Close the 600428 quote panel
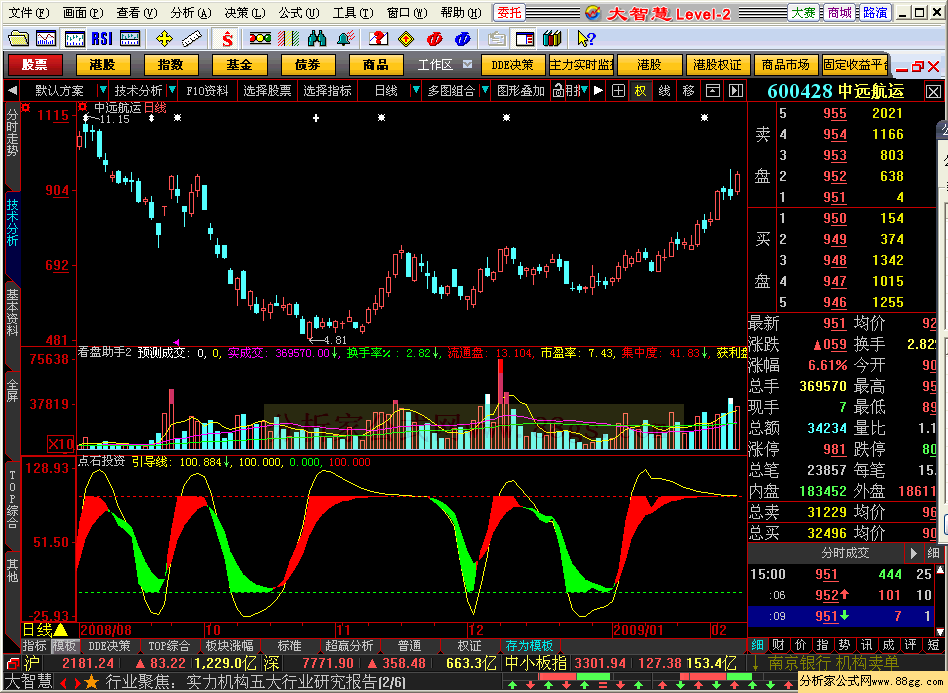 pyautogui.click(x=933, y=92)
